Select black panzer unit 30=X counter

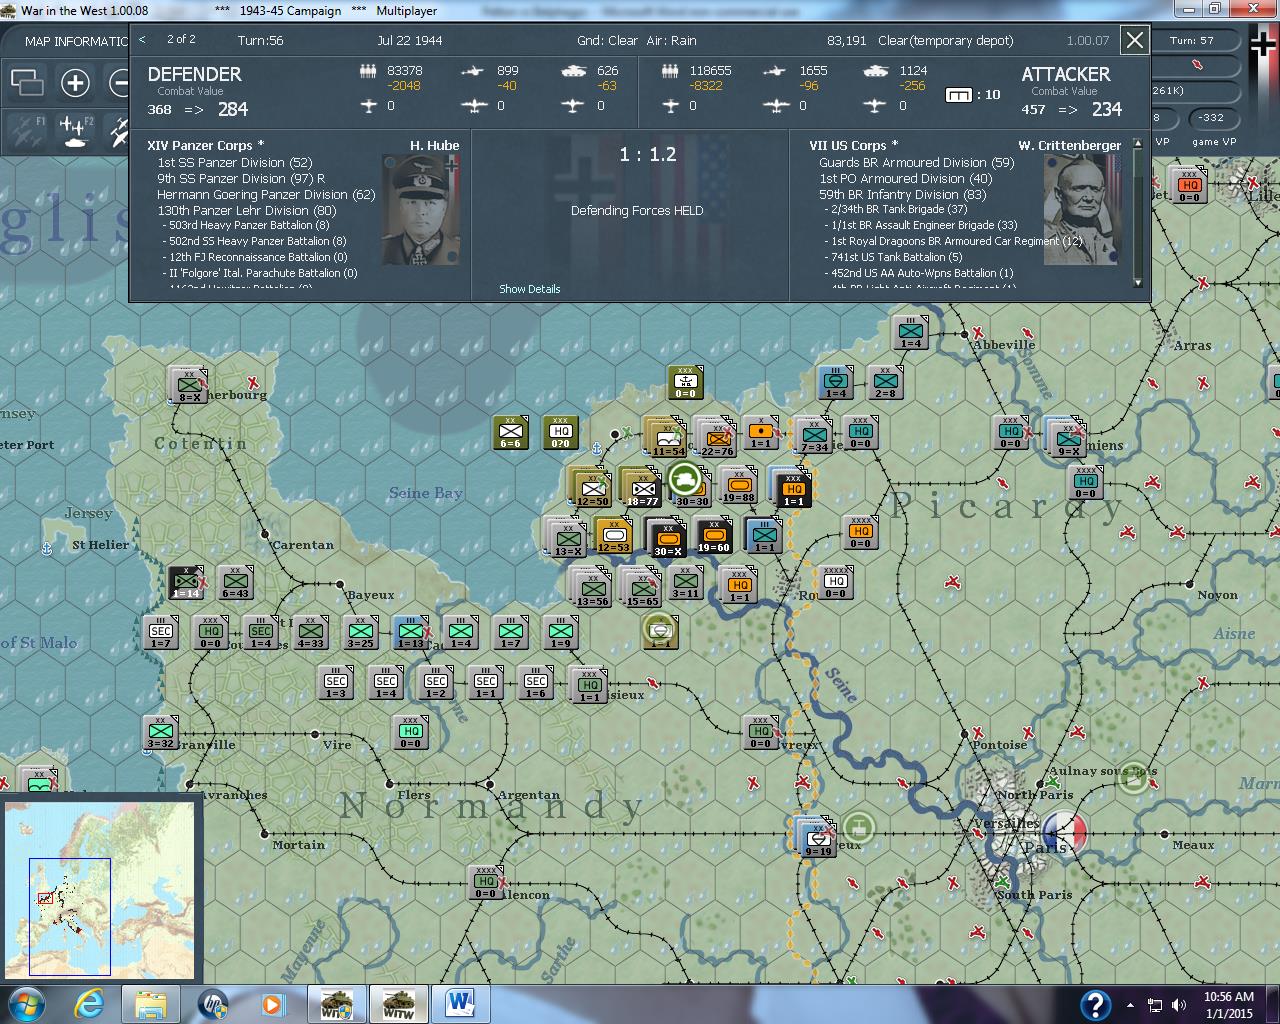click(x=666, y=537)
